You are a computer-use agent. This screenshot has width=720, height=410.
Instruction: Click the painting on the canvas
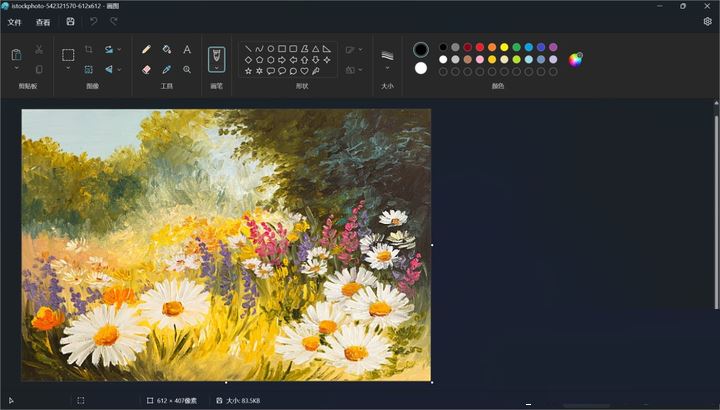(x=226, y=245)
